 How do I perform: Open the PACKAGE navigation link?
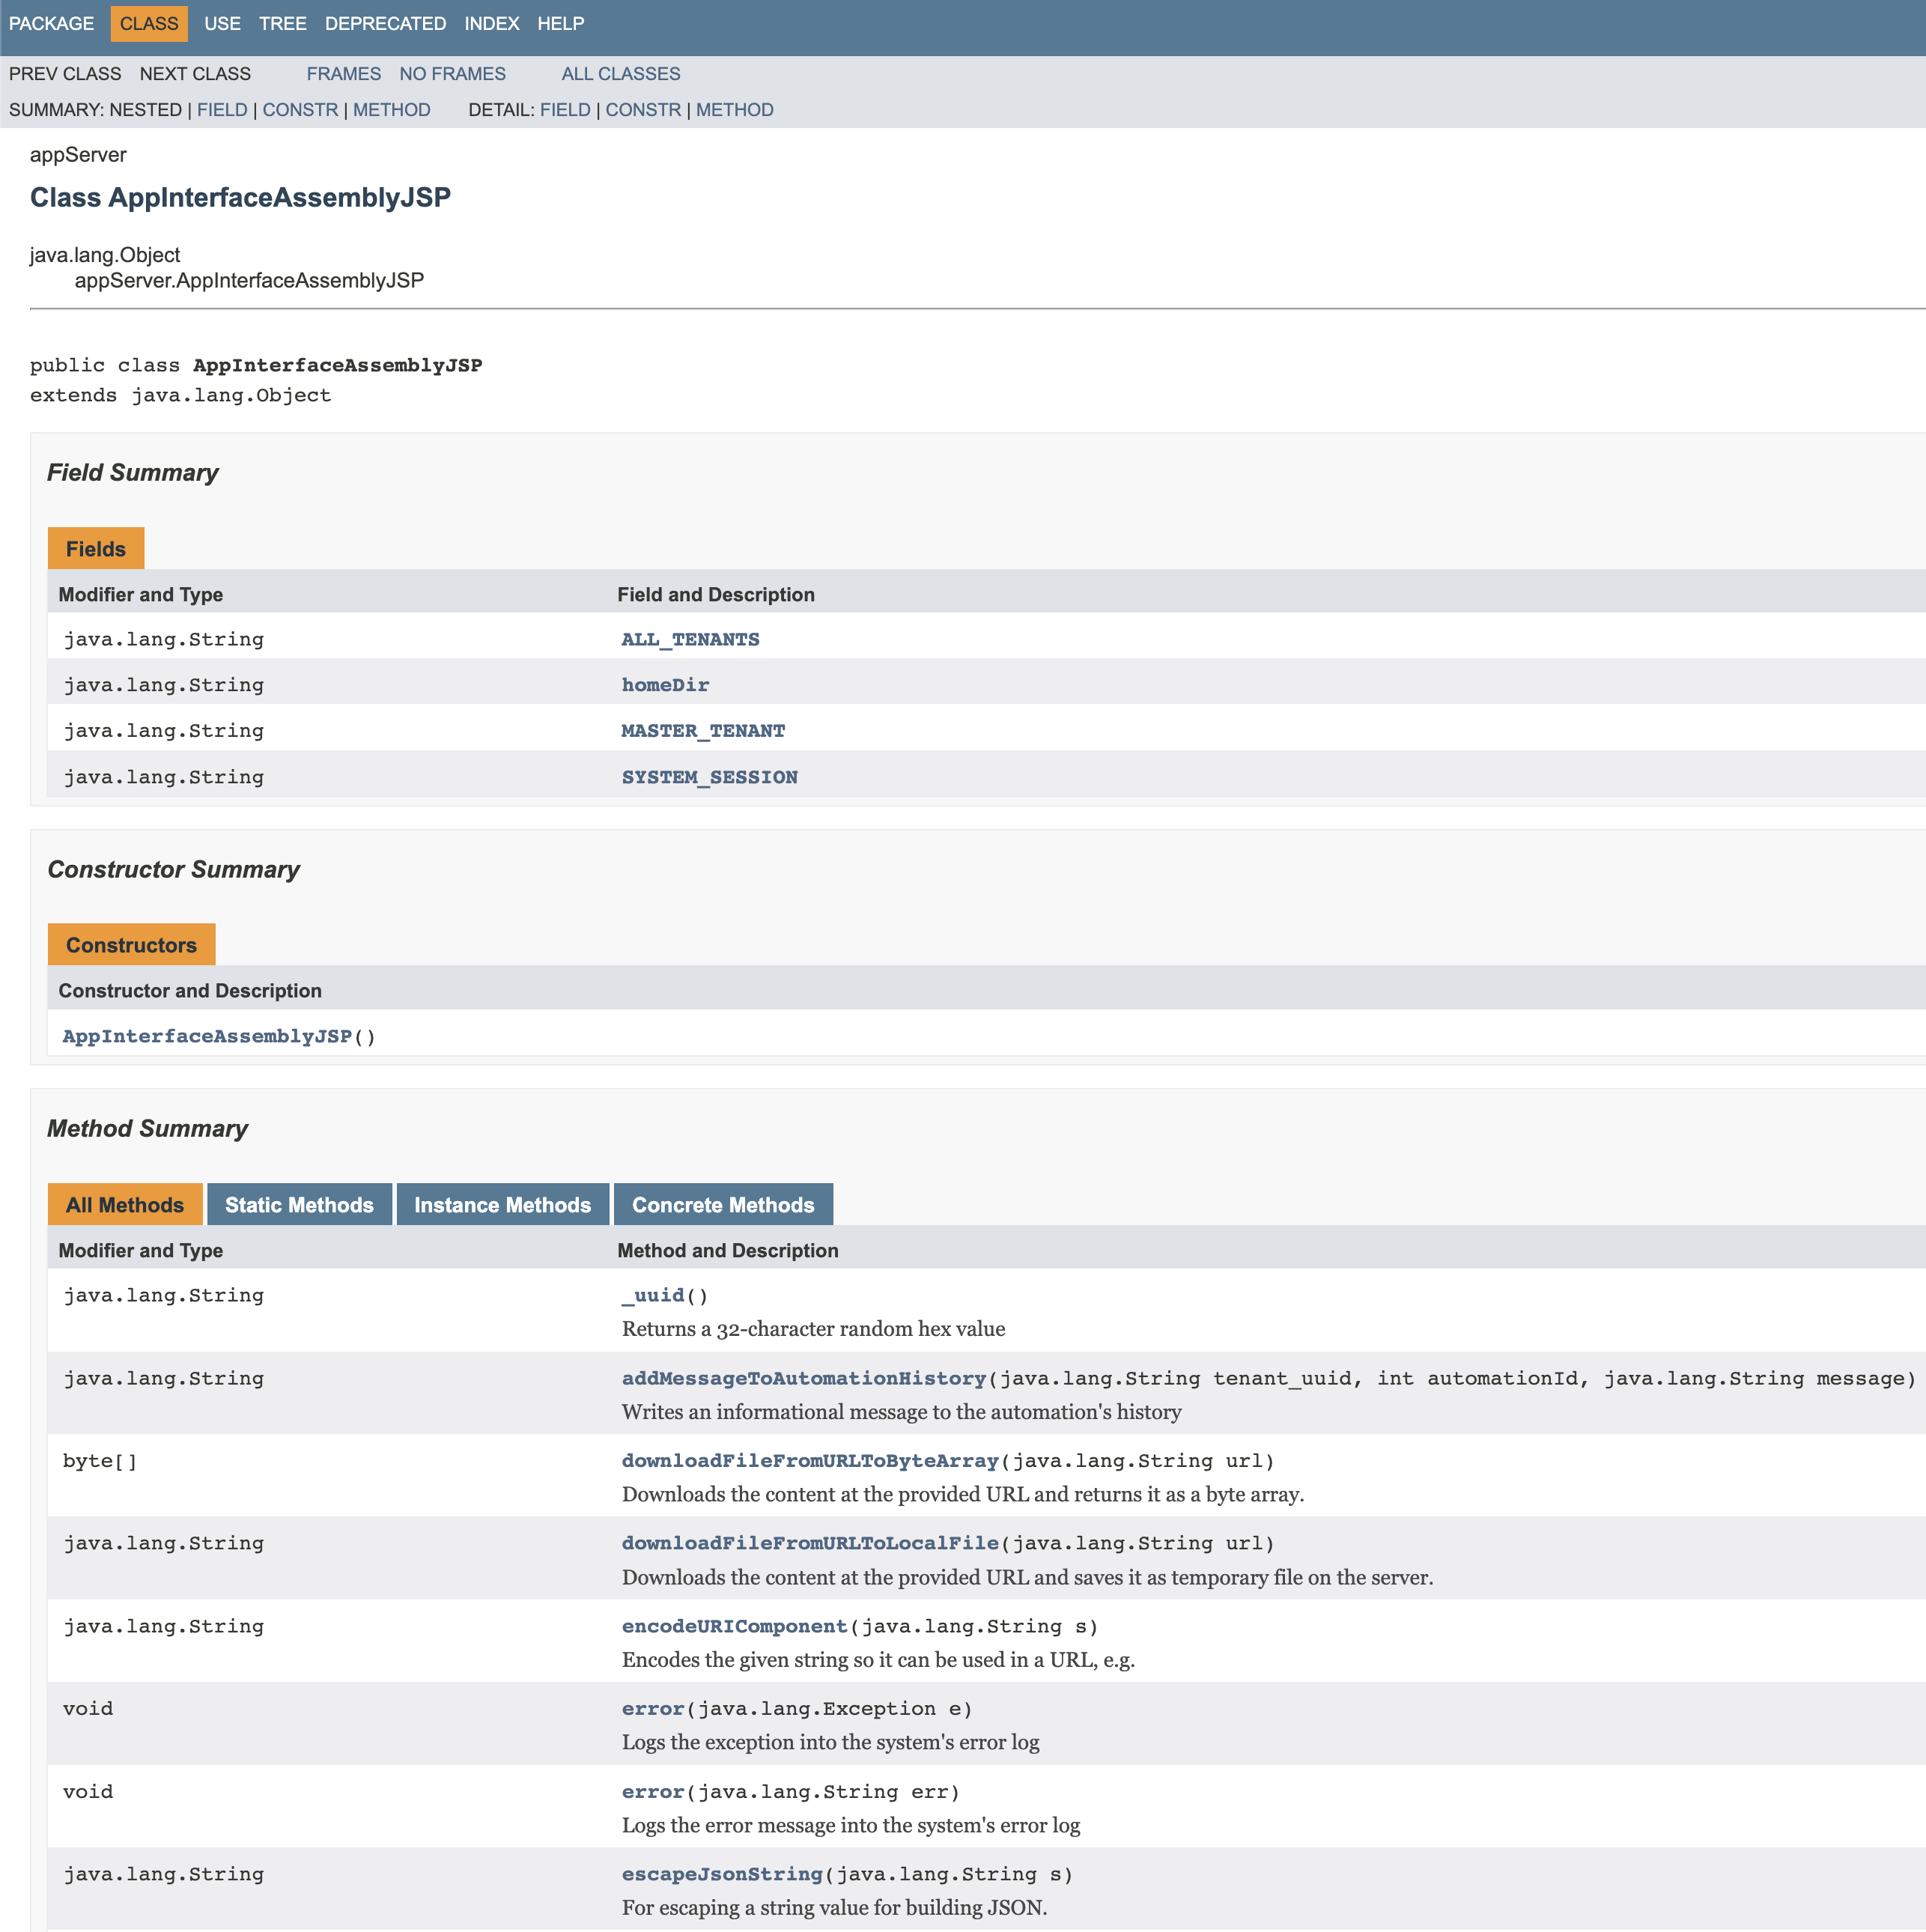(51, 23)
